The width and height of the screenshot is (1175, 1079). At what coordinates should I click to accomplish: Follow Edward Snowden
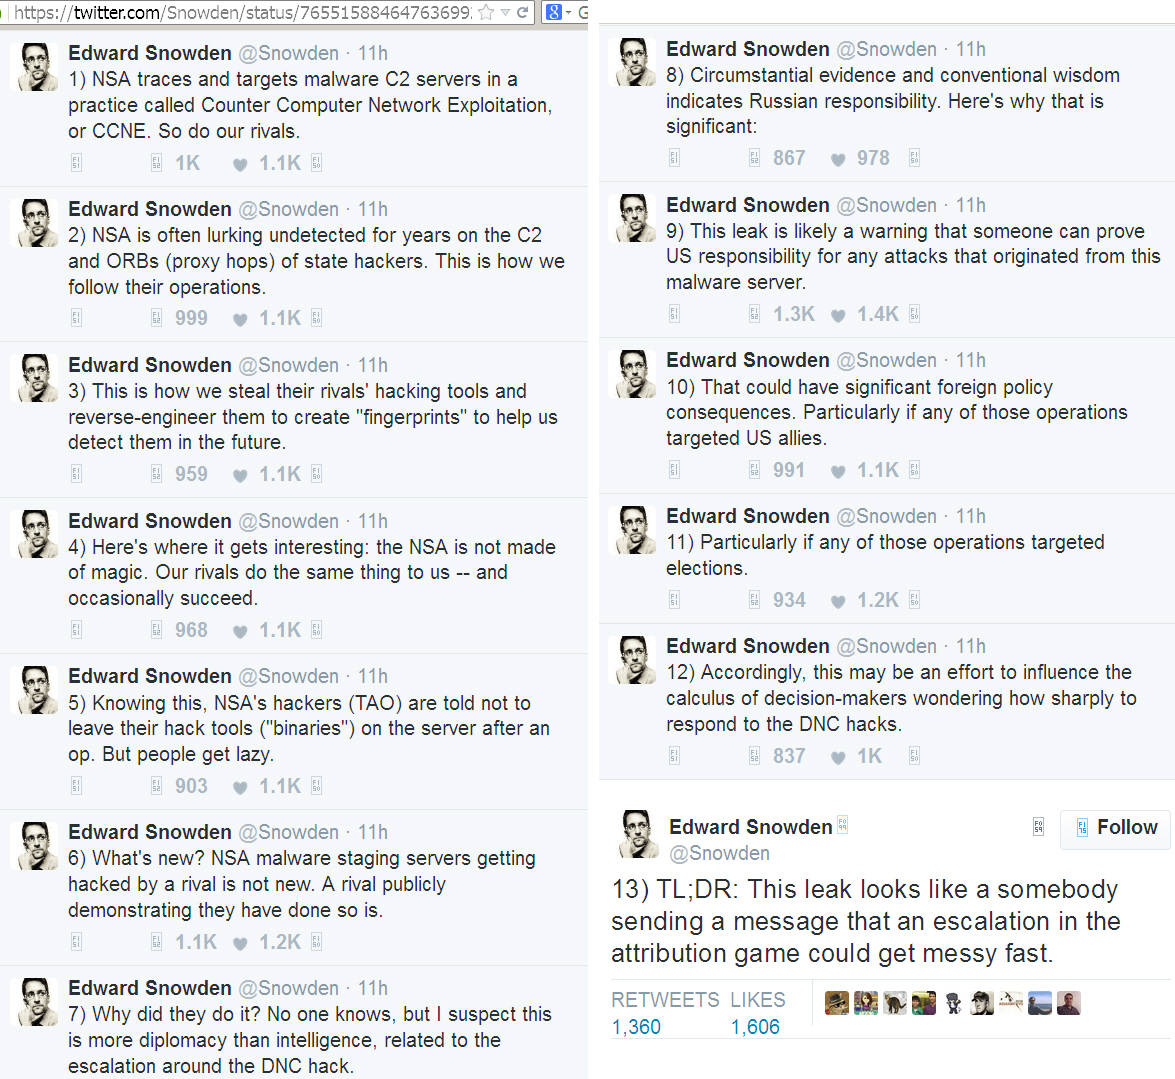pos(1115,828)
